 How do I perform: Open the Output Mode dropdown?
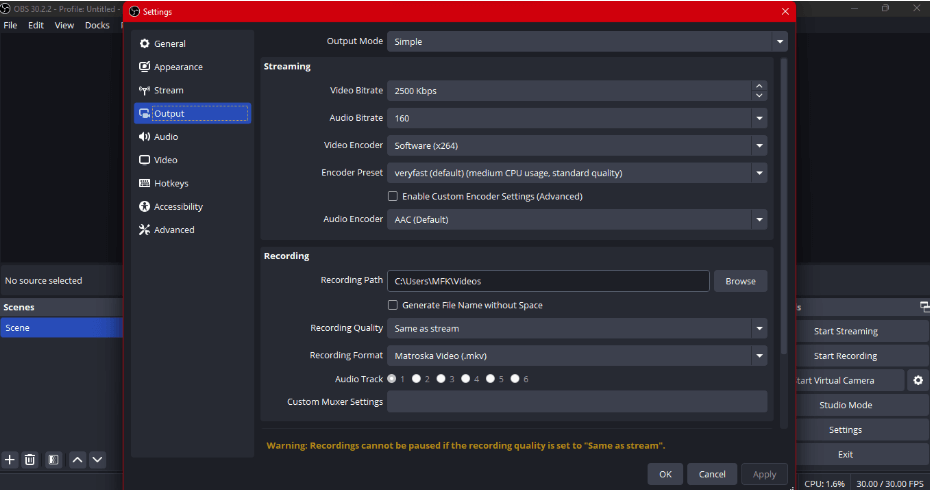[587, 42]
